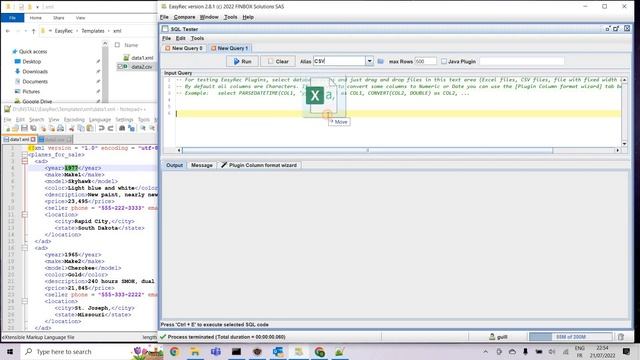The width and height of the screenshot is (640, 360).
Task: Click the File Explorer taskbar icon
Action: [x=195, y=351]
